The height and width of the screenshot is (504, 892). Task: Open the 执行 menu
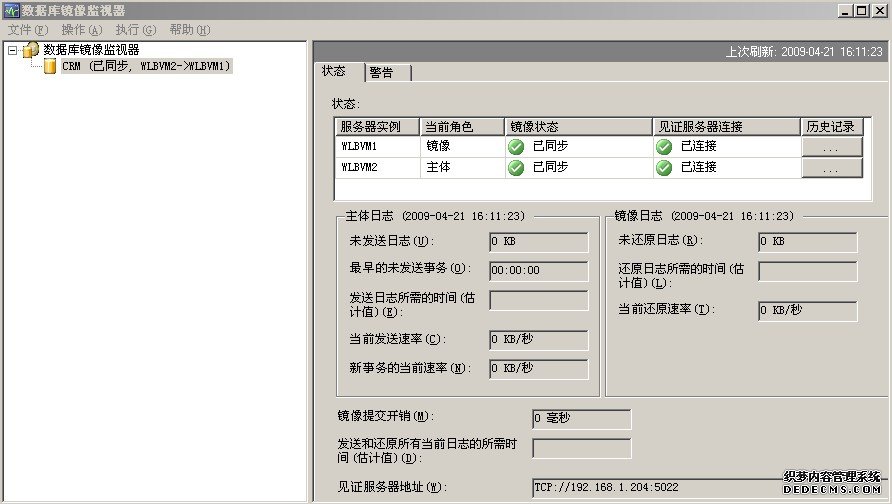[135, 30]
